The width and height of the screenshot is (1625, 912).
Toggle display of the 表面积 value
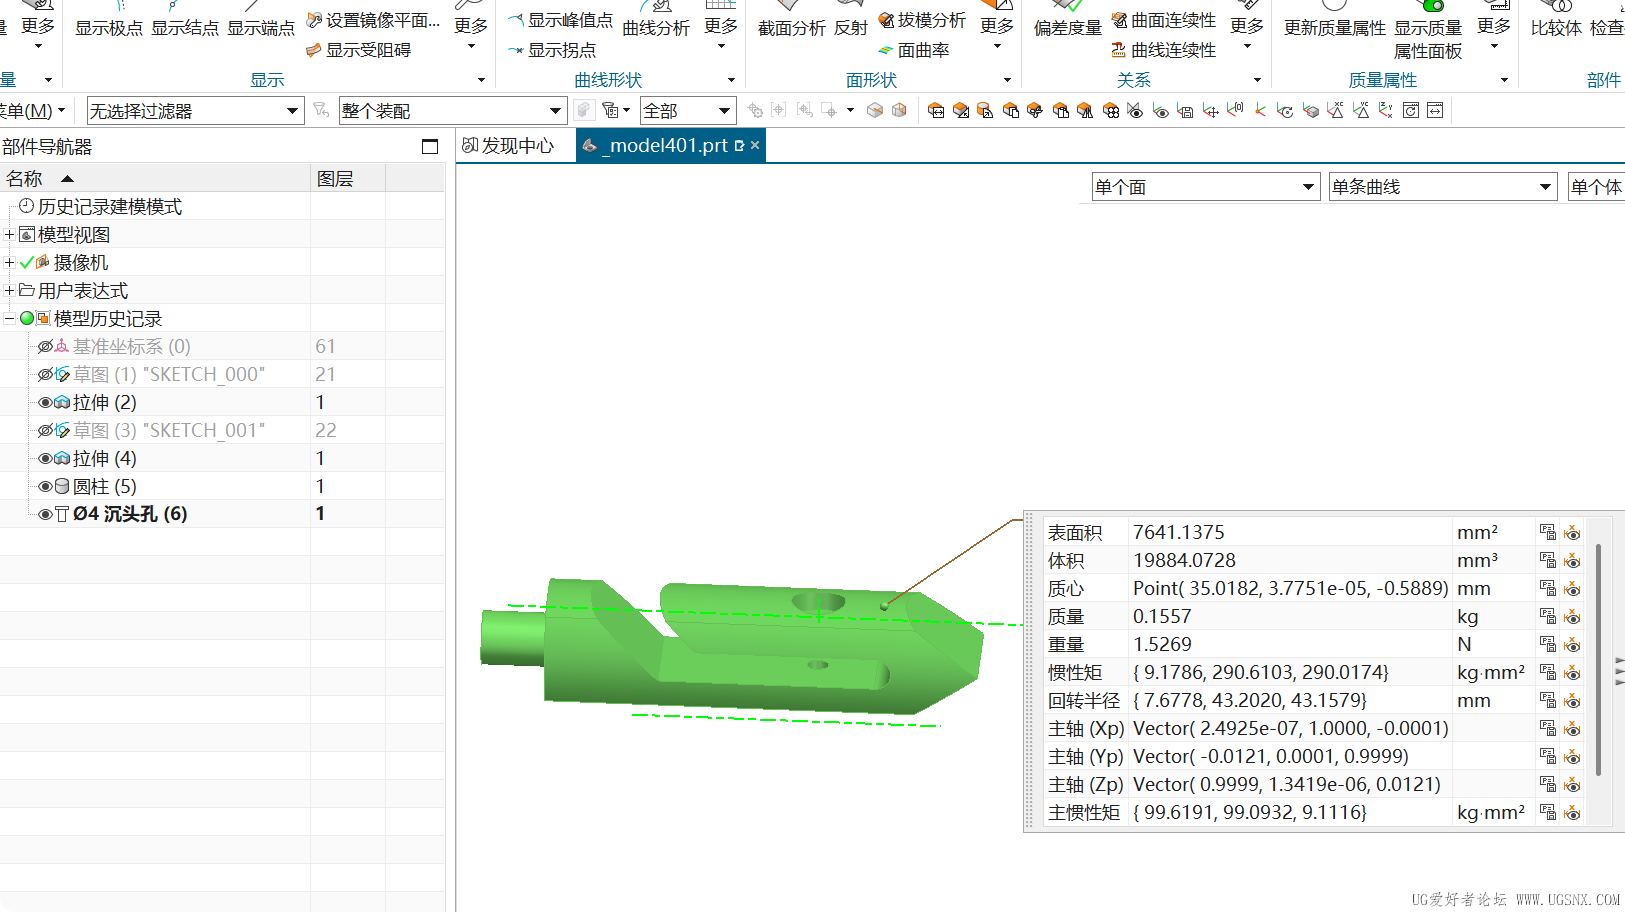(1572, 532)
